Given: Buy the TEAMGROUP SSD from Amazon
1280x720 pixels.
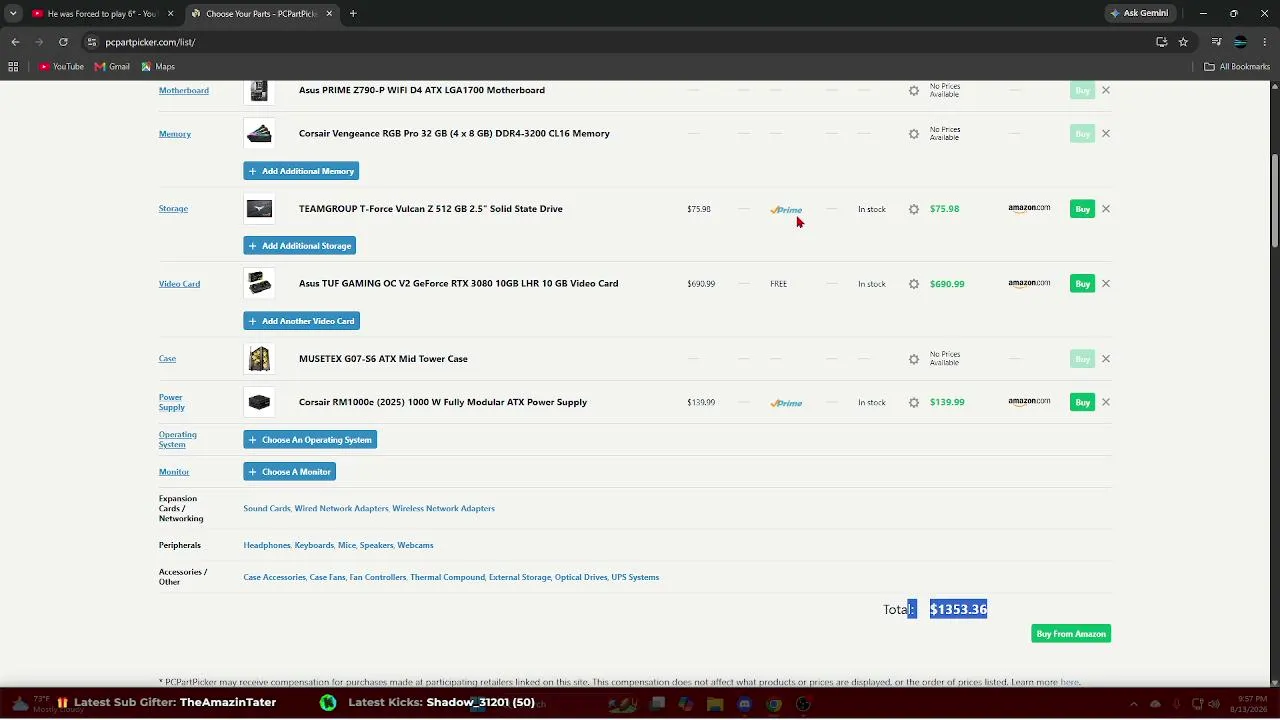Looking at the screenshot, I should pos(1082,209).
